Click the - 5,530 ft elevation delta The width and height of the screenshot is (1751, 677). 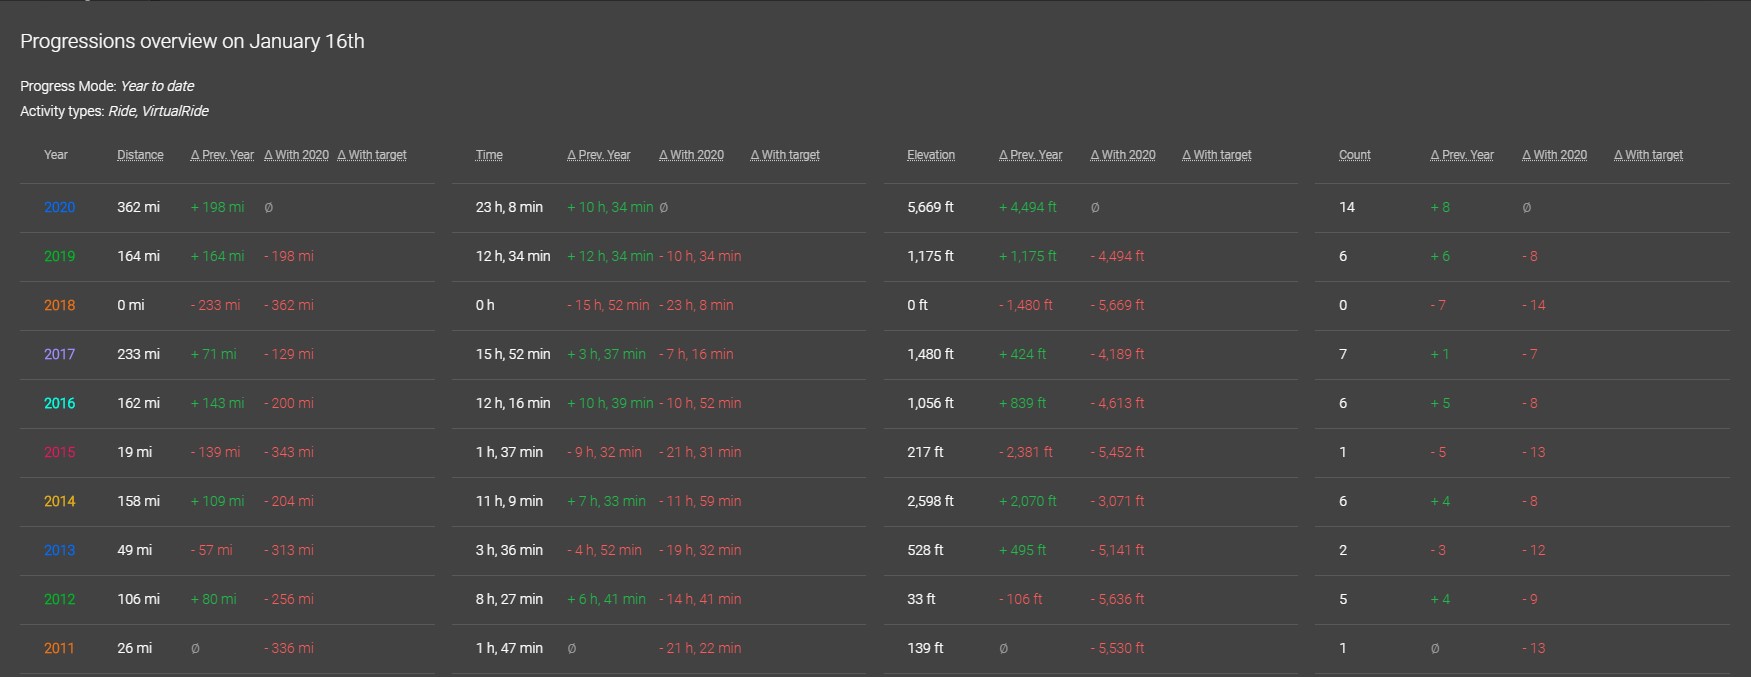[x=1117, y=648]
